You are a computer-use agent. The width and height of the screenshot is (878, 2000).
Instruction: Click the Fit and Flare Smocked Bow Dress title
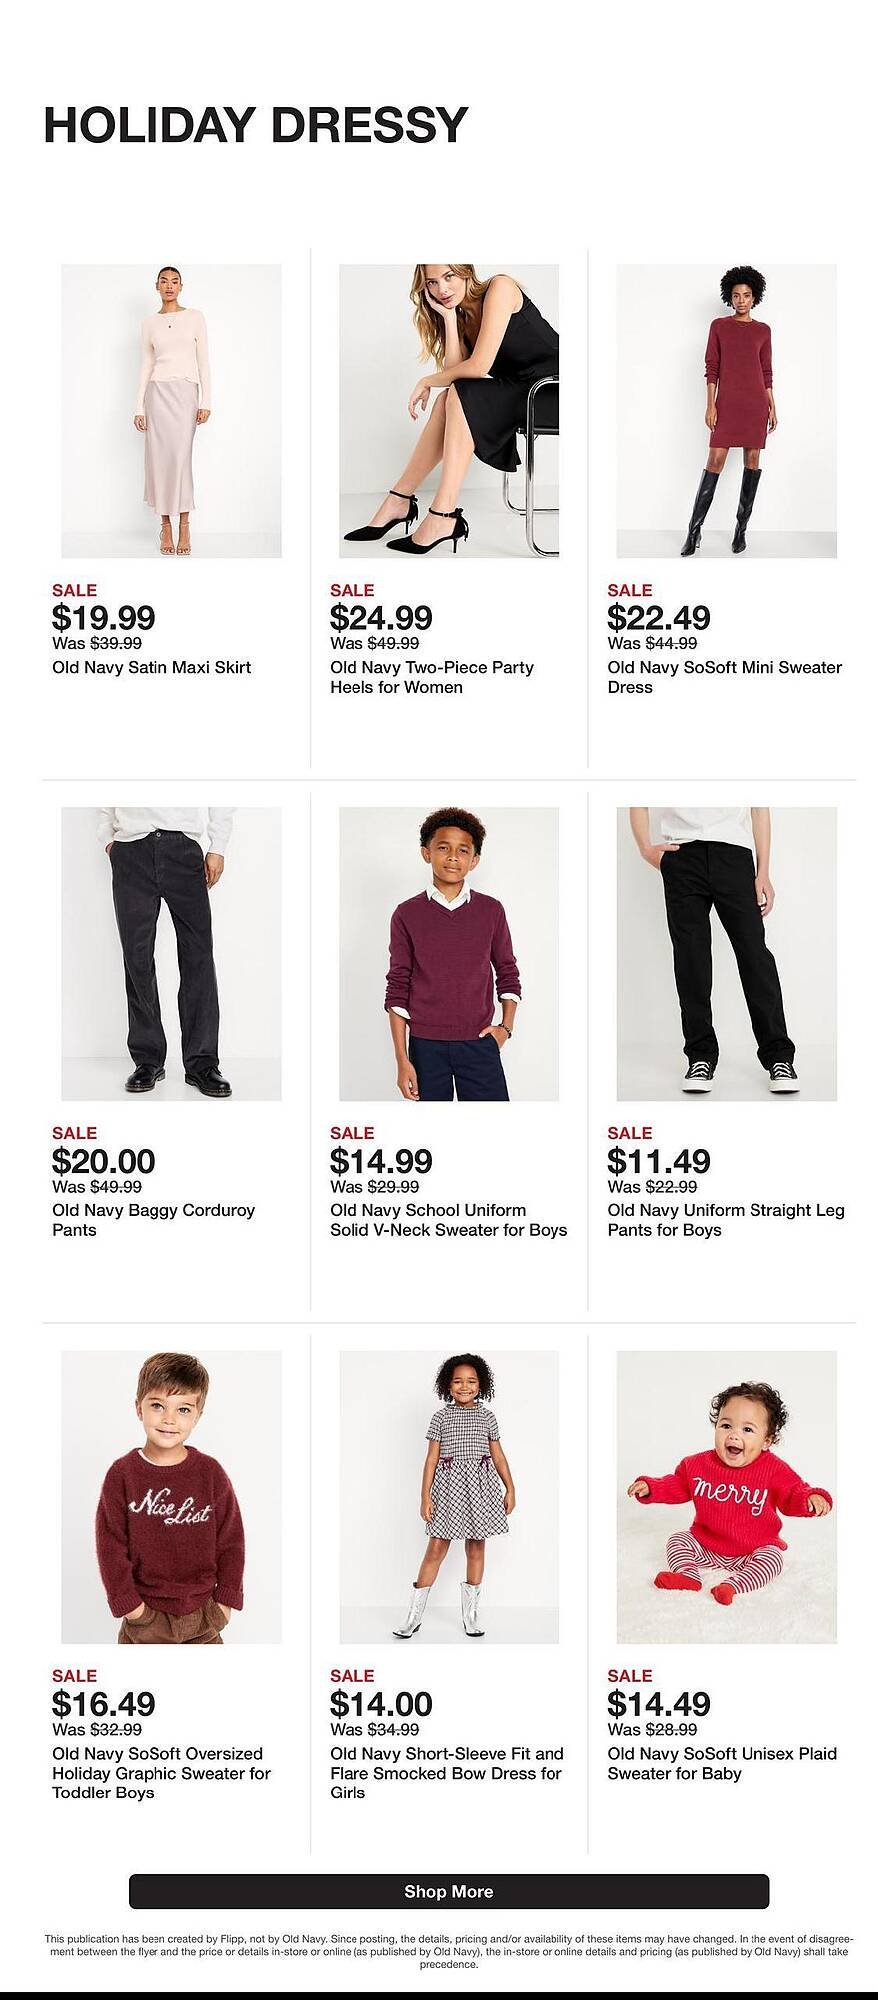446,1773
